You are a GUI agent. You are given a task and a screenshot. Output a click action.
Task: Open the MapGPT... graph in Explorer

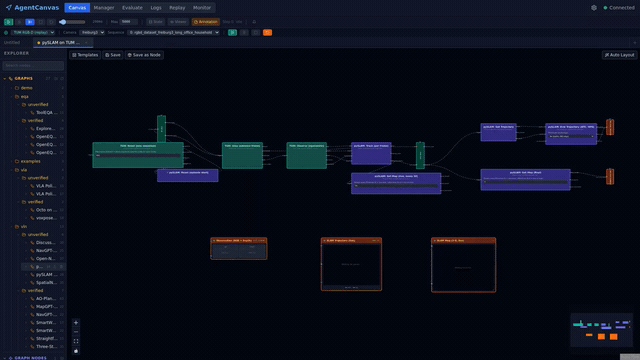[x=46, y=307]
